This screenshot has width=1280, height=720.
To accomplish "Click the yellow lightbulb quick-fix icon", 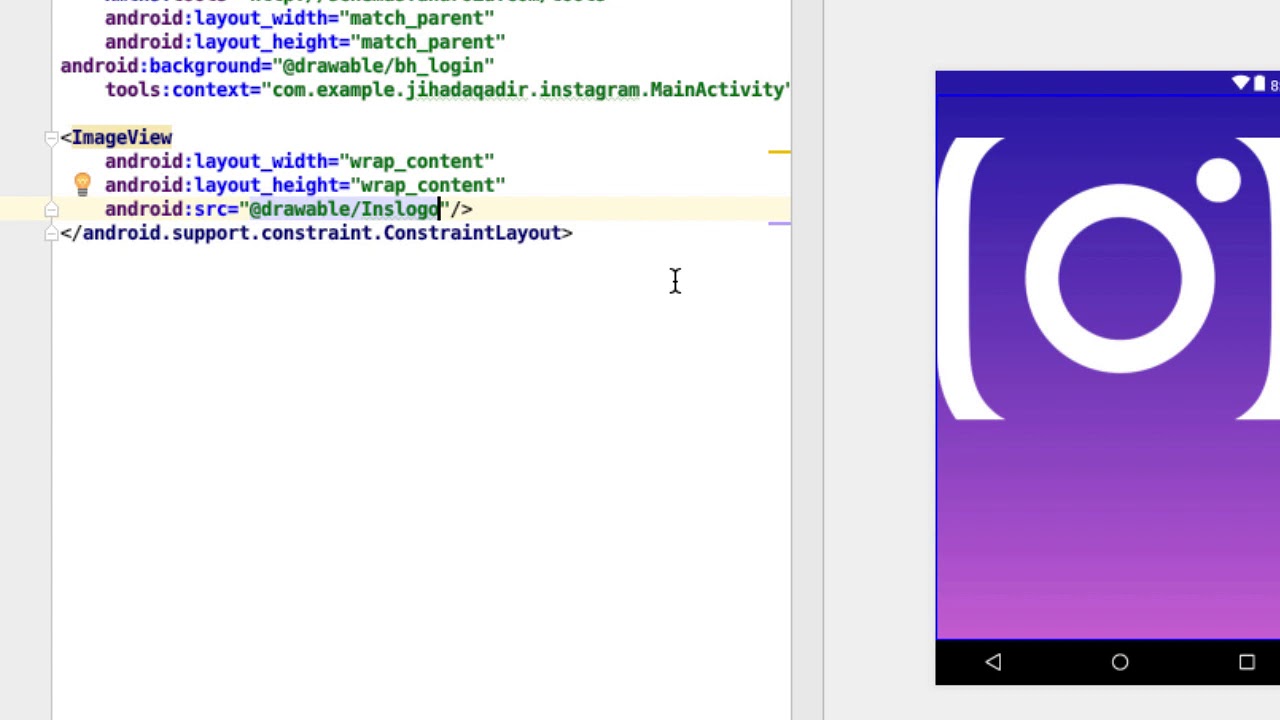I will coord(82,184).
